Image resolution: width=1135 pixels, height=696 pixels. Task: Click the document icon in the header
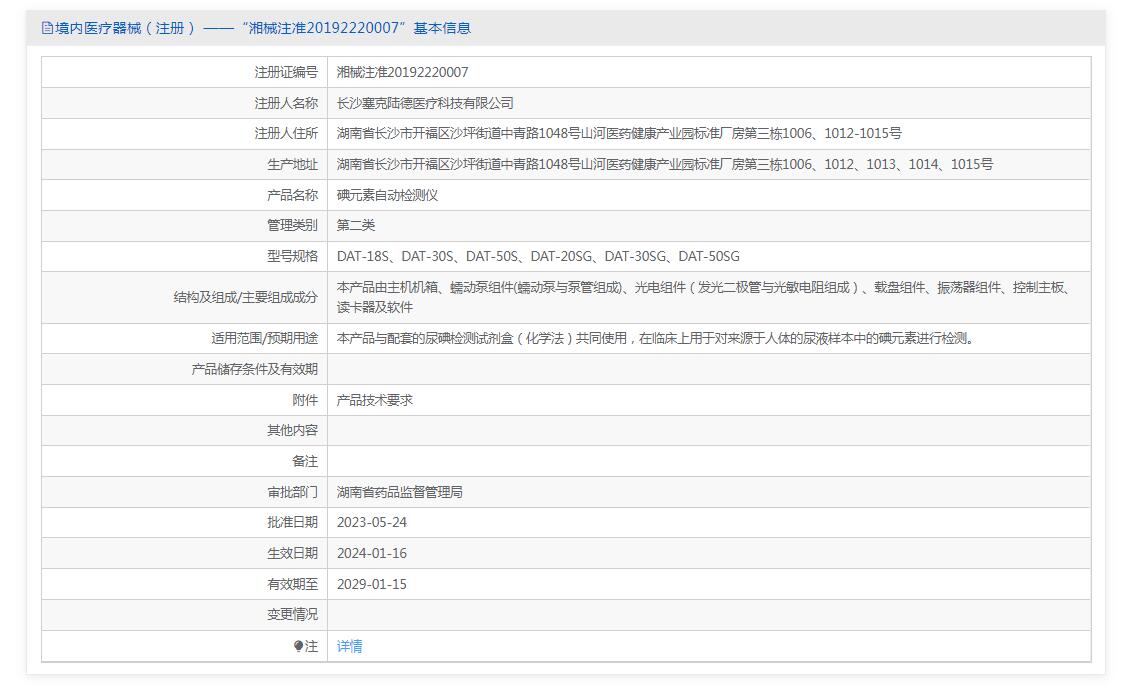click(x=47, y=28)
